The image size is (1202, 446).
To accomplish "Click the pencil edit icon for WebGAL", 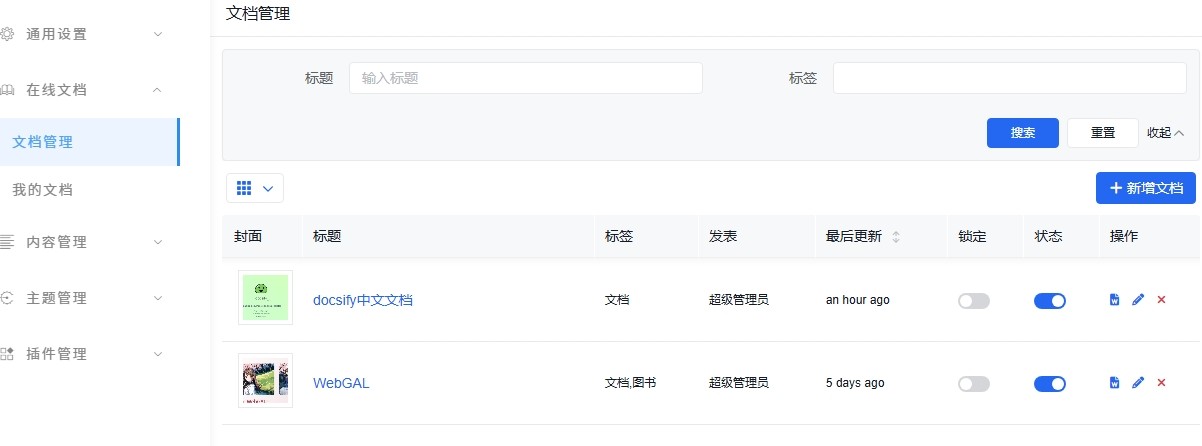I will [1138, 383].
